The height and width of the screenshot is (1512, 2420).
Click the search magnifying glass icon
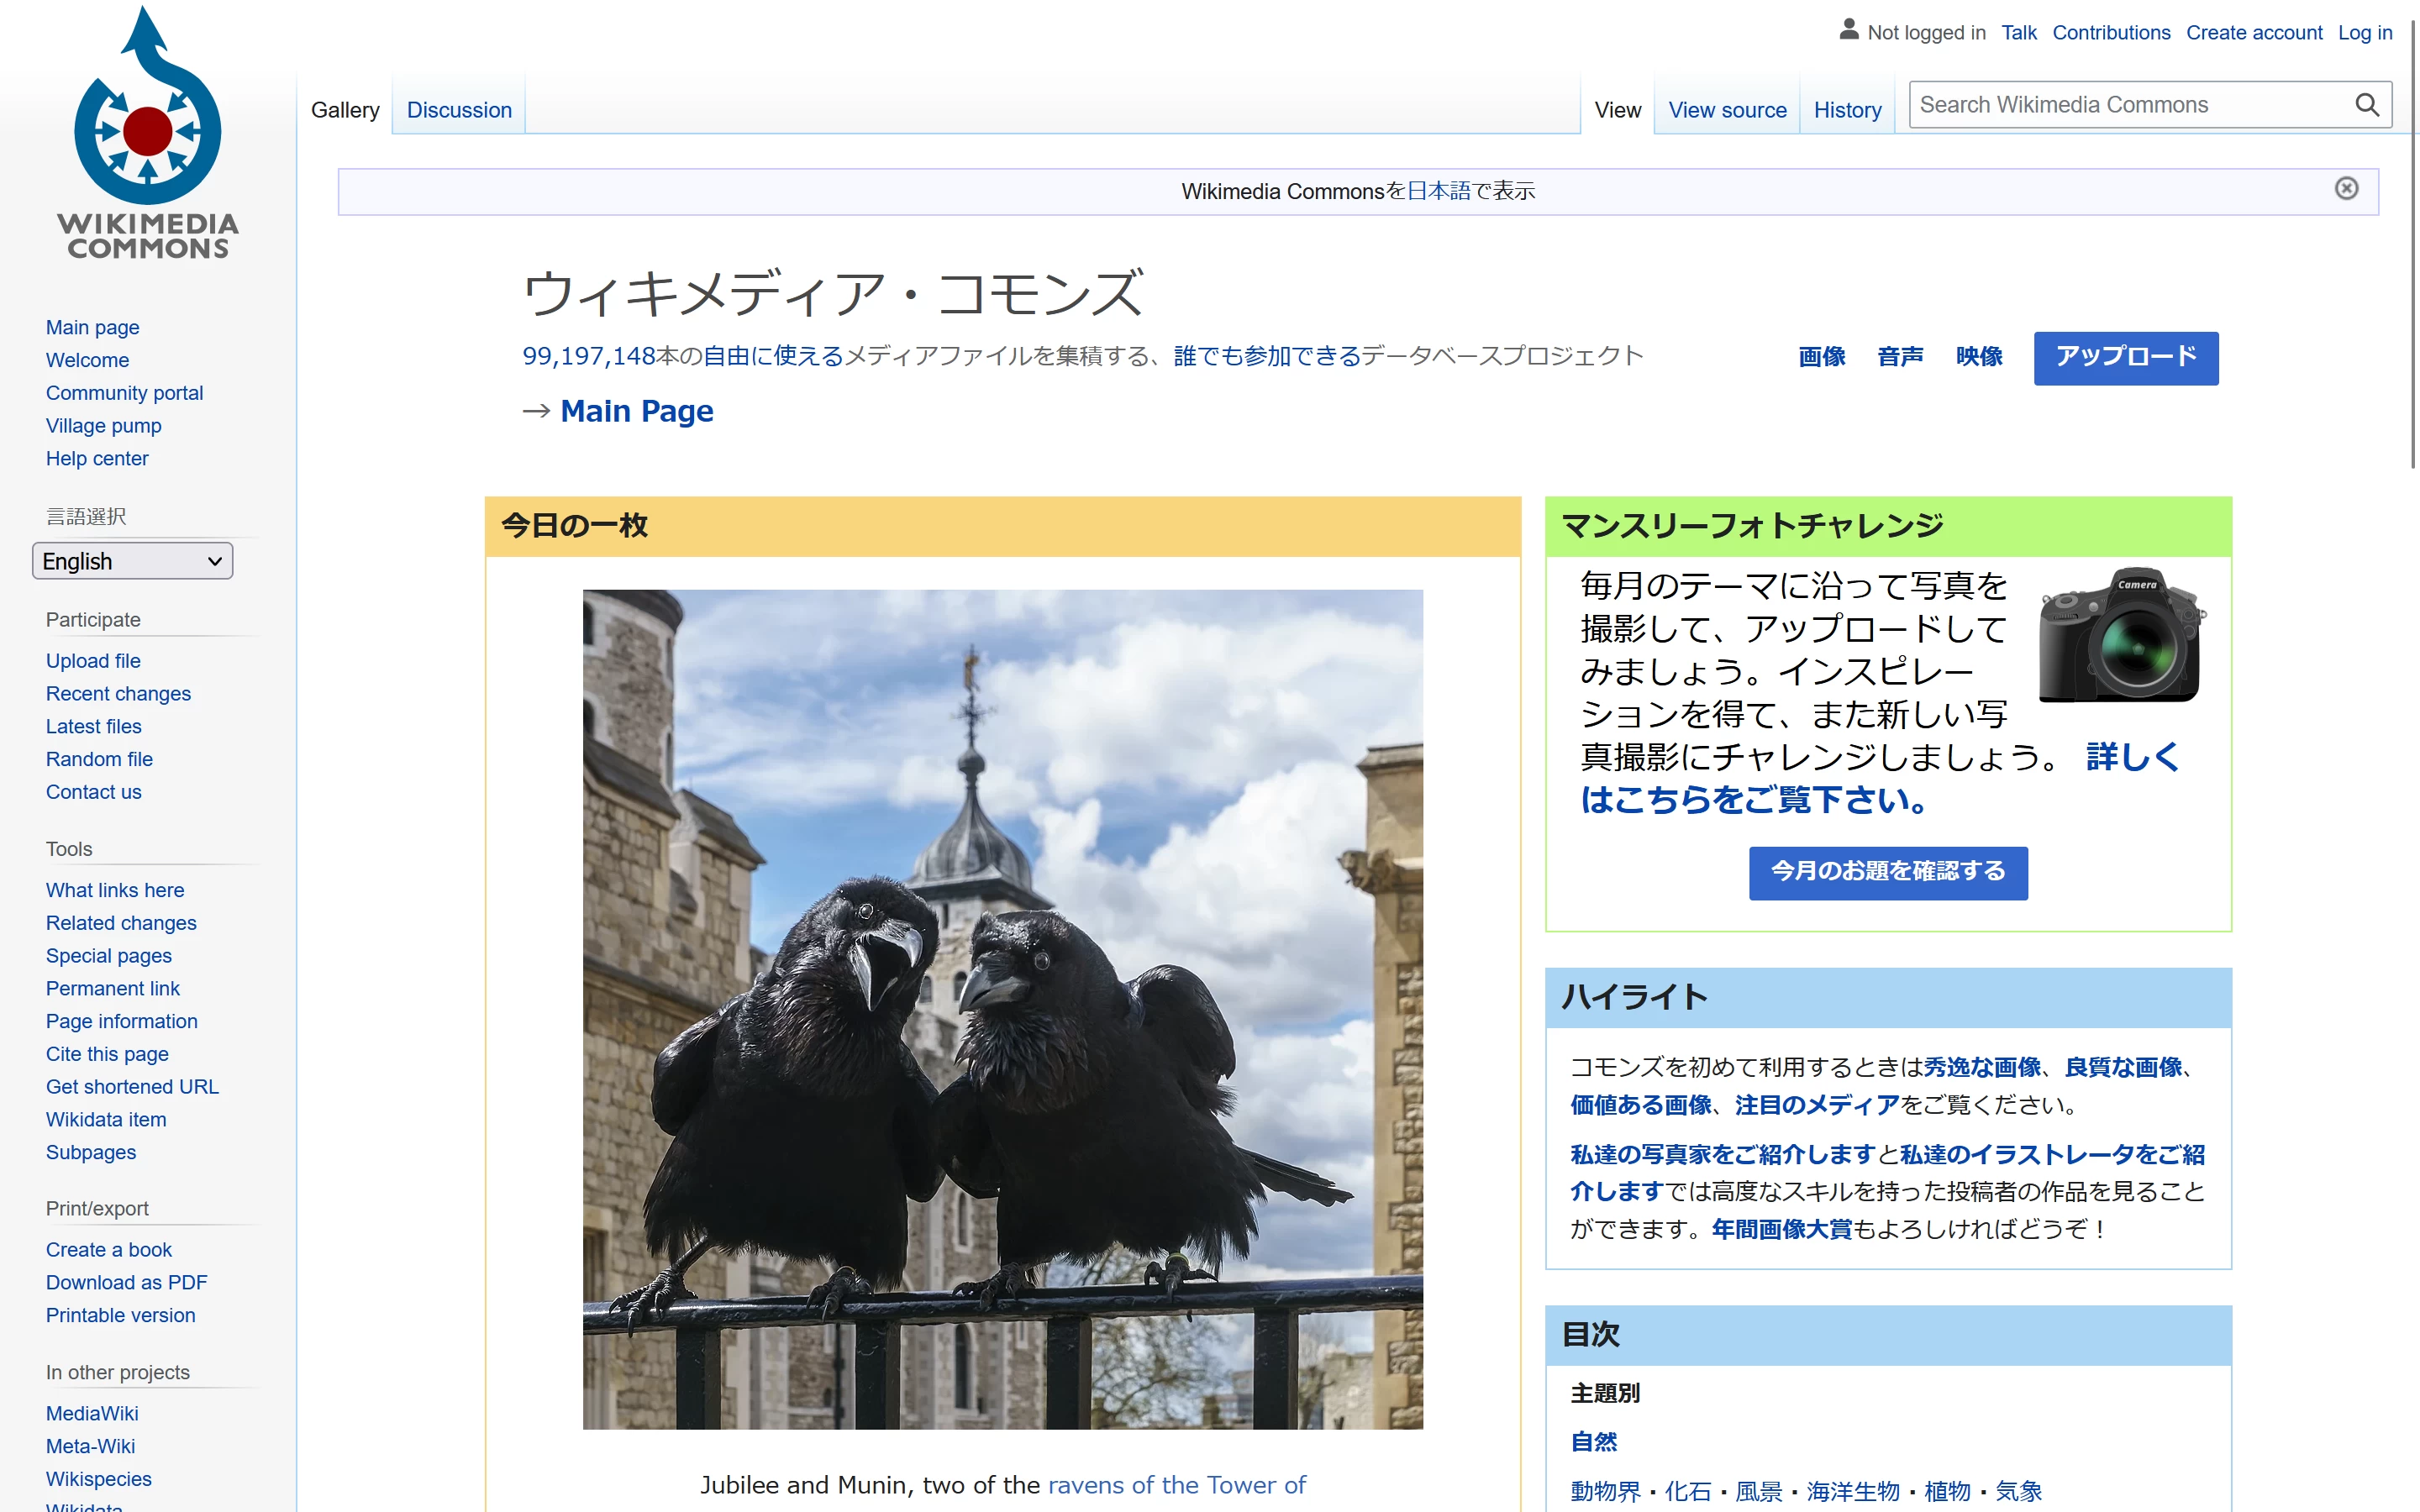click(x=2366, y=105)
